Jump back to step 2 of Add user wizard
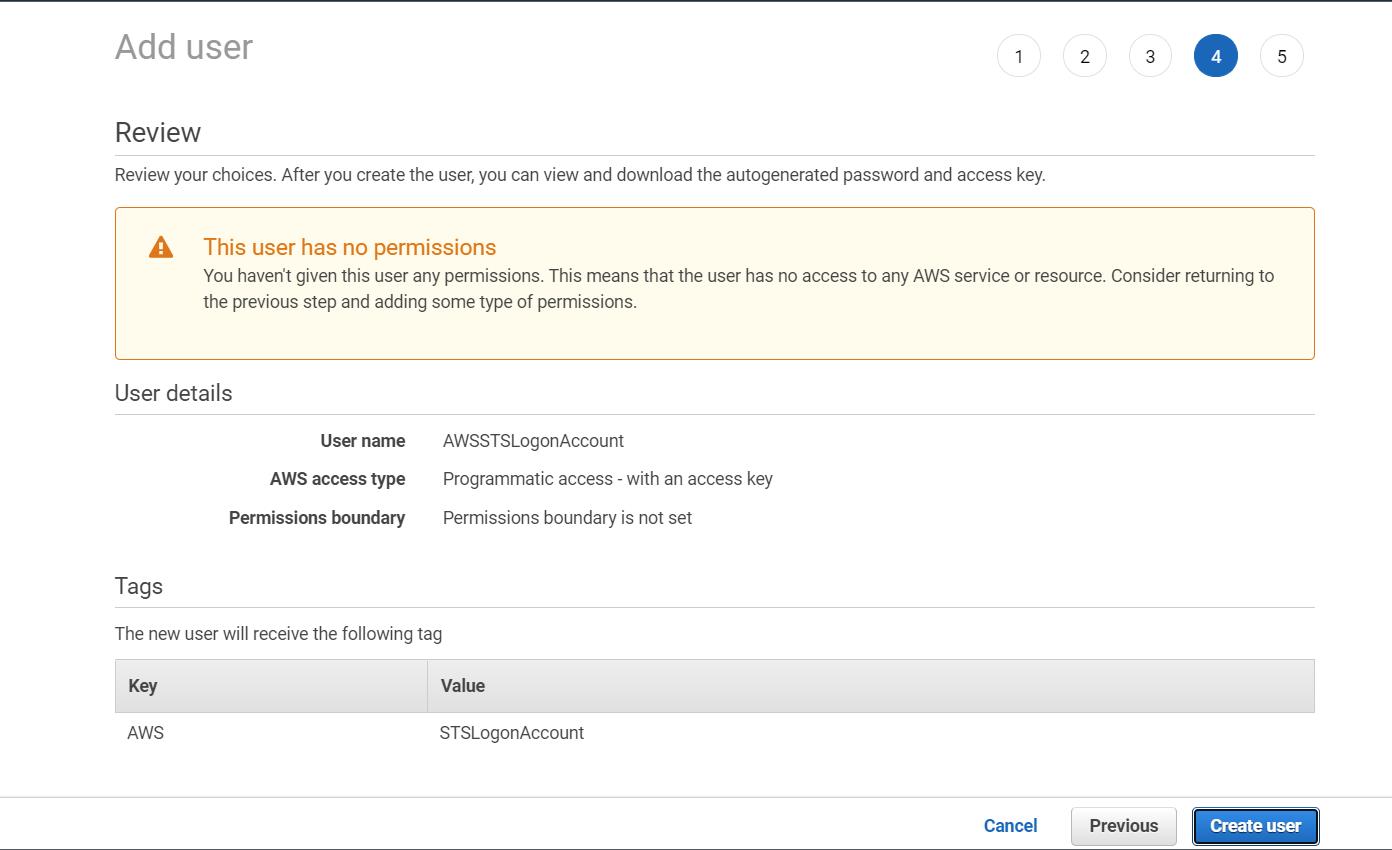 tap(1084, 56)
